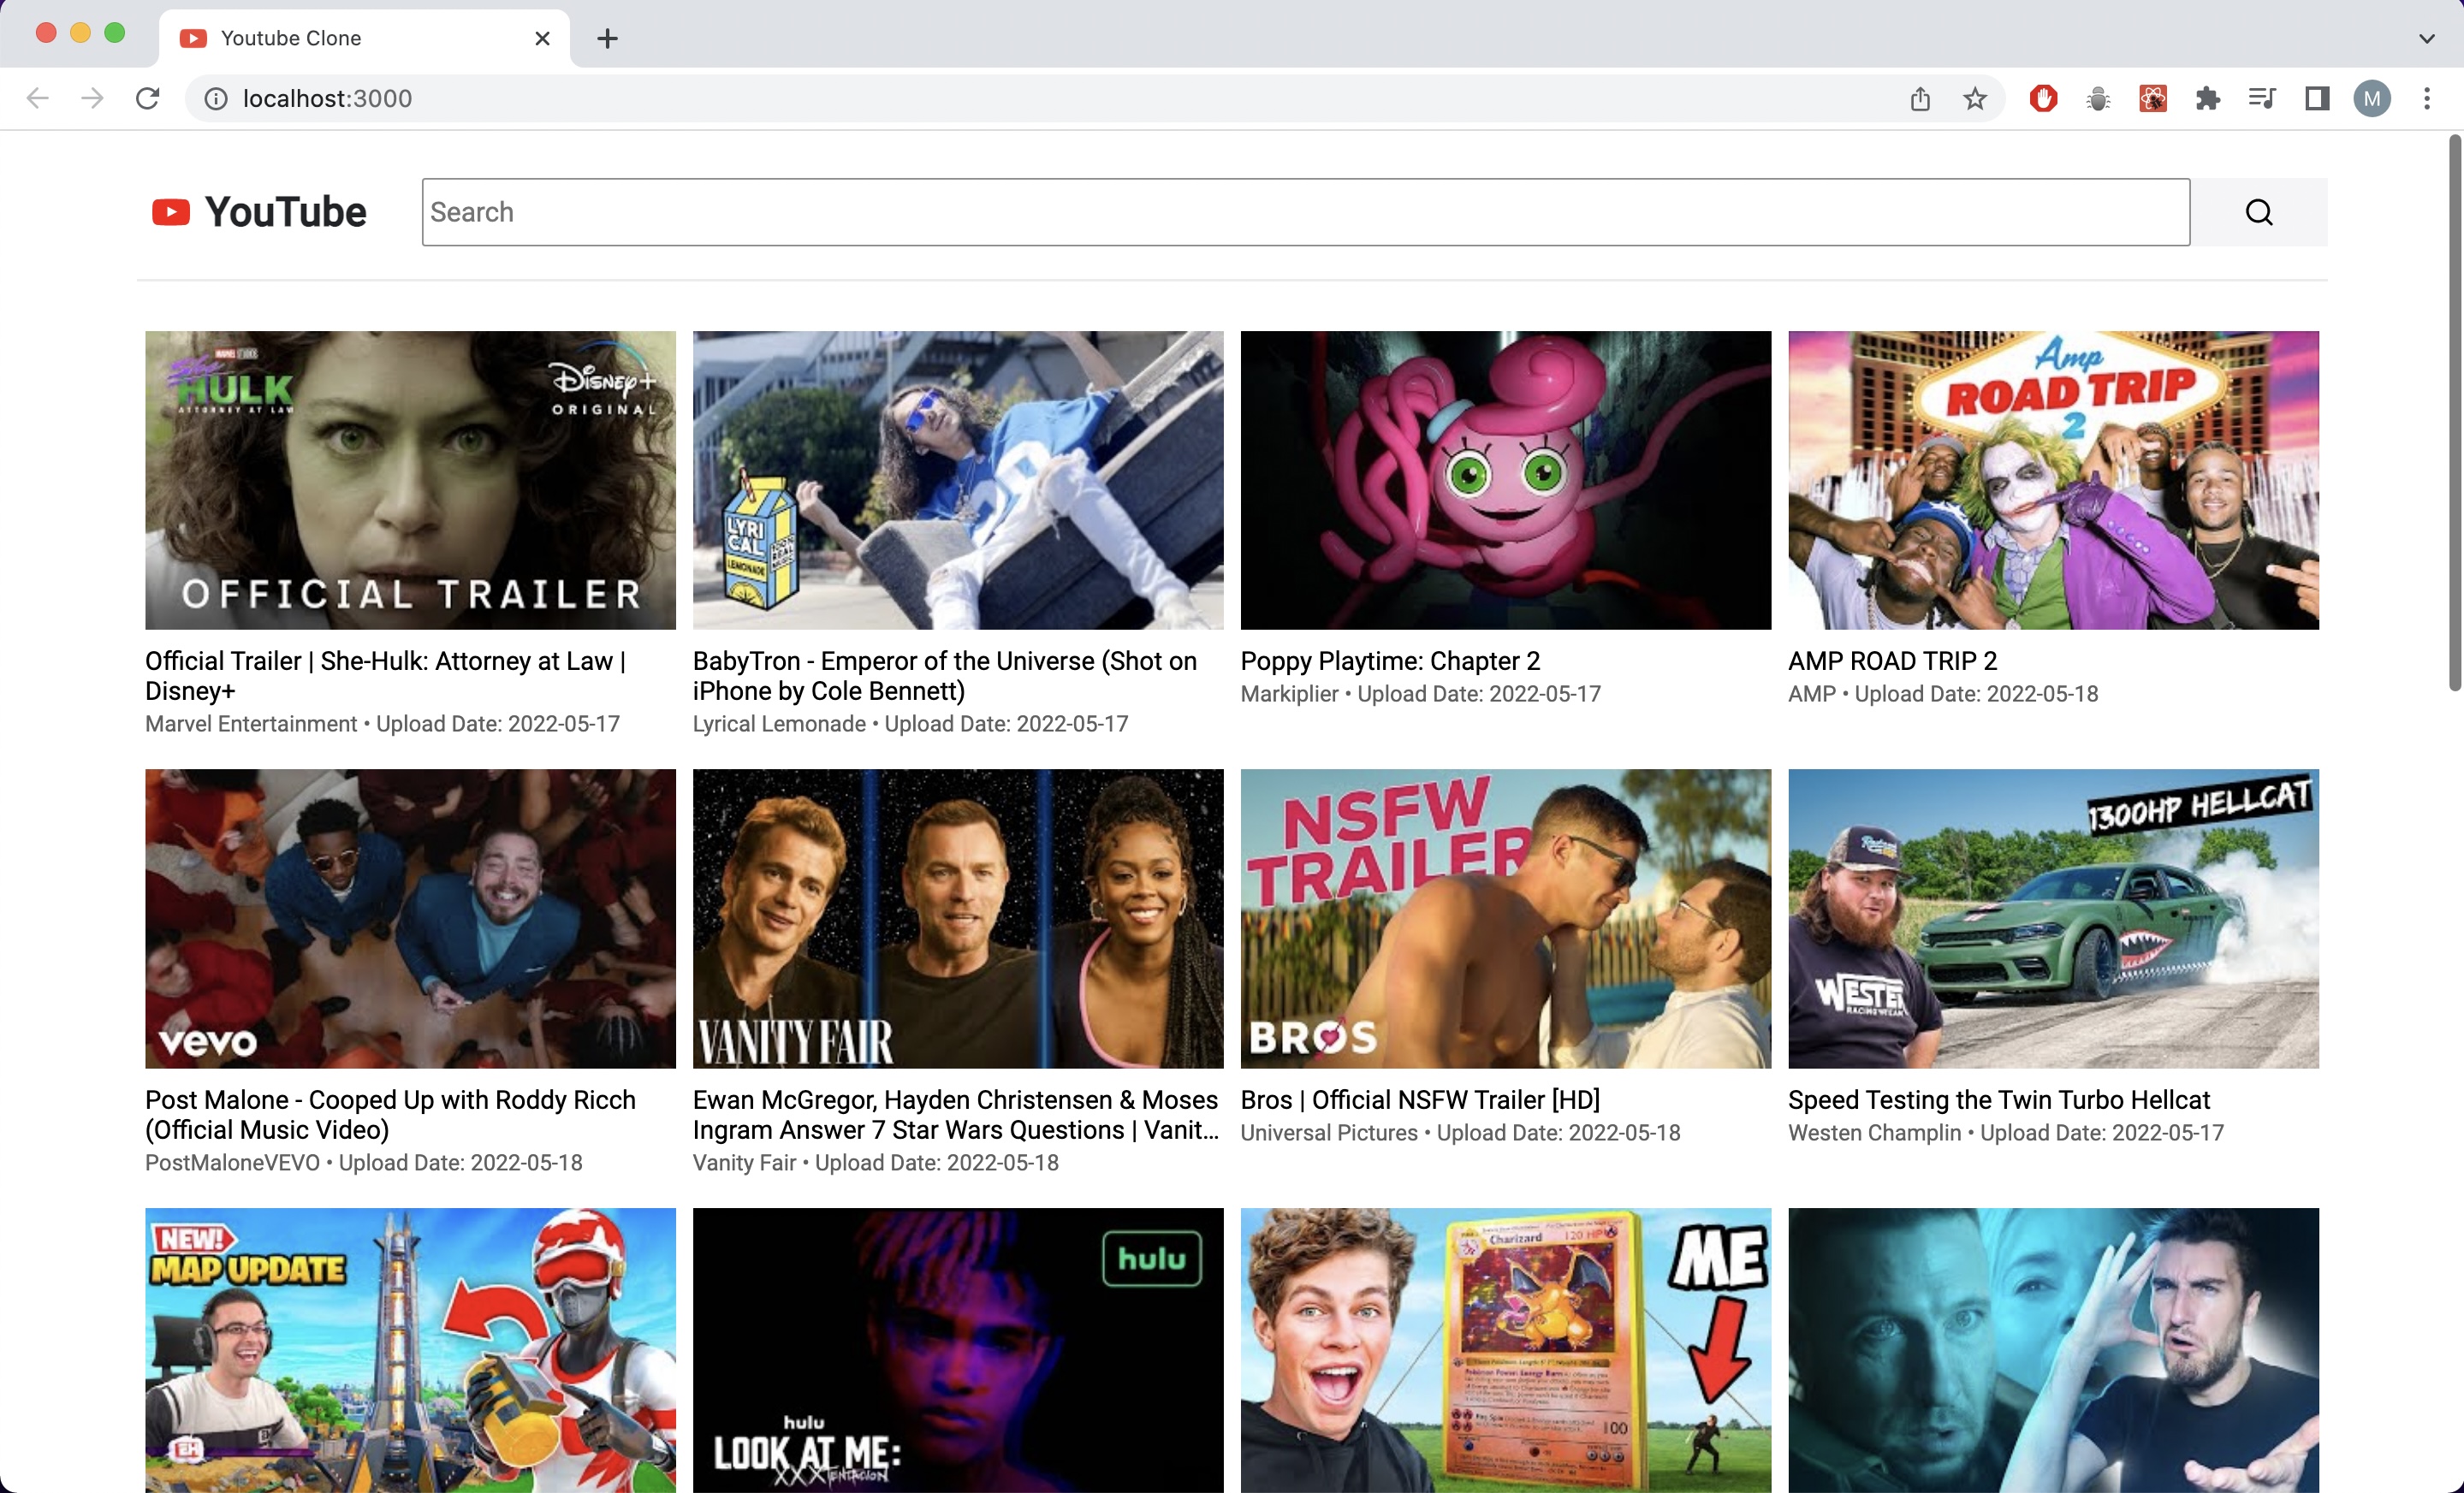The height and width of the screenshot is (1493, 2464).
Task: Open the media controls icon
Action: (x=2262, y=98)
